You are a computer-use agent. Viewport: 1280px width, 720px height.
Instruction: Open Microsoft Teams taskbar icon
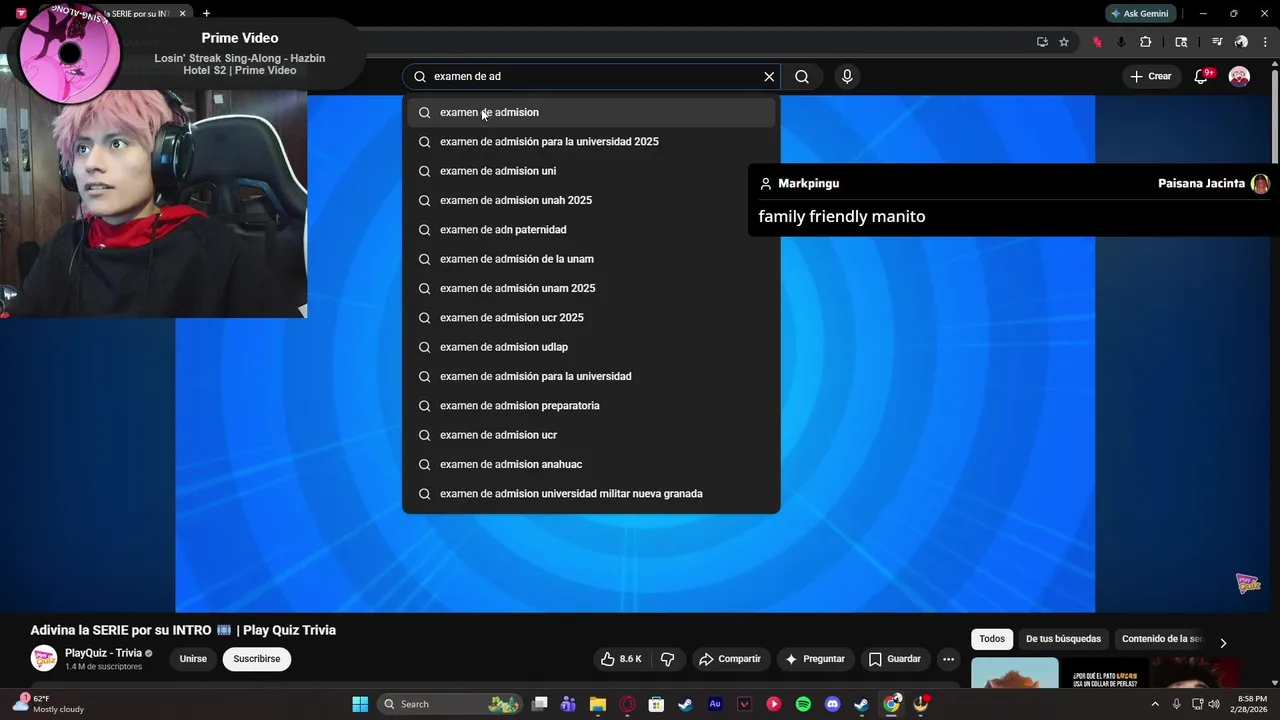568,704
